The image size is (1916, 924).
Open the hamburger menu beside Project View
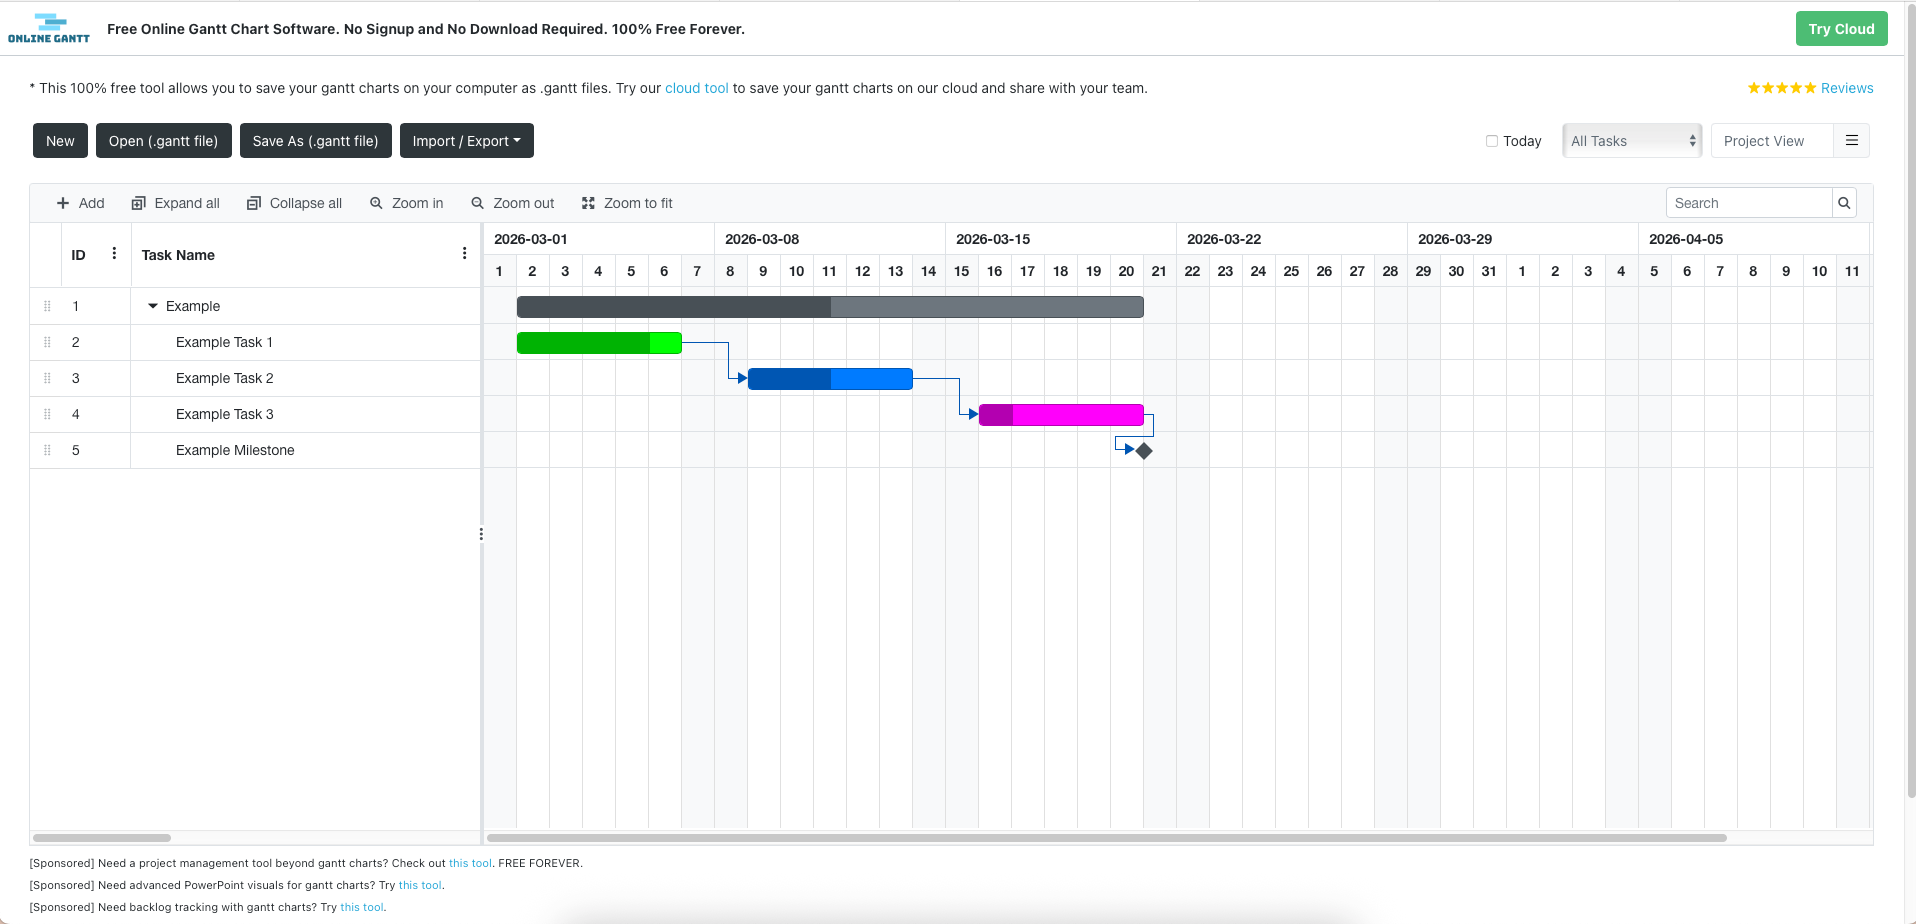tap(1851, 141)
